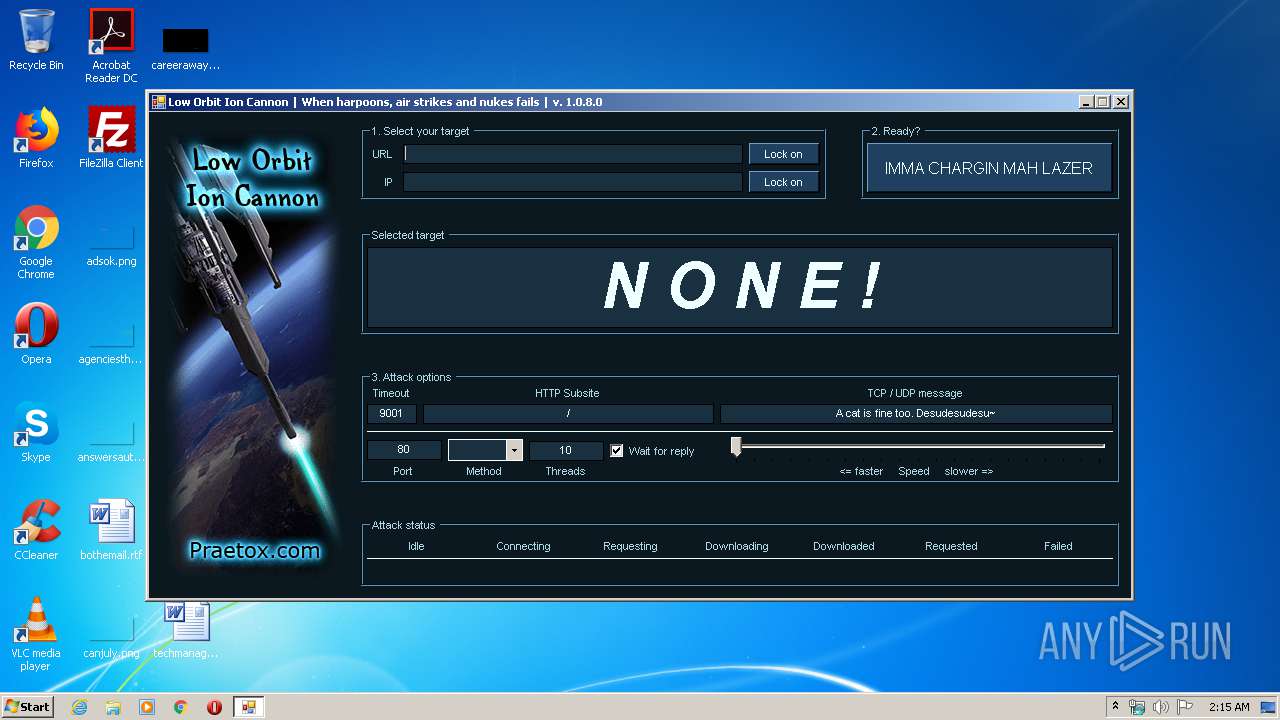Click the Failed status column label
The image size is (1280, 720).
tap(1058, 546)
